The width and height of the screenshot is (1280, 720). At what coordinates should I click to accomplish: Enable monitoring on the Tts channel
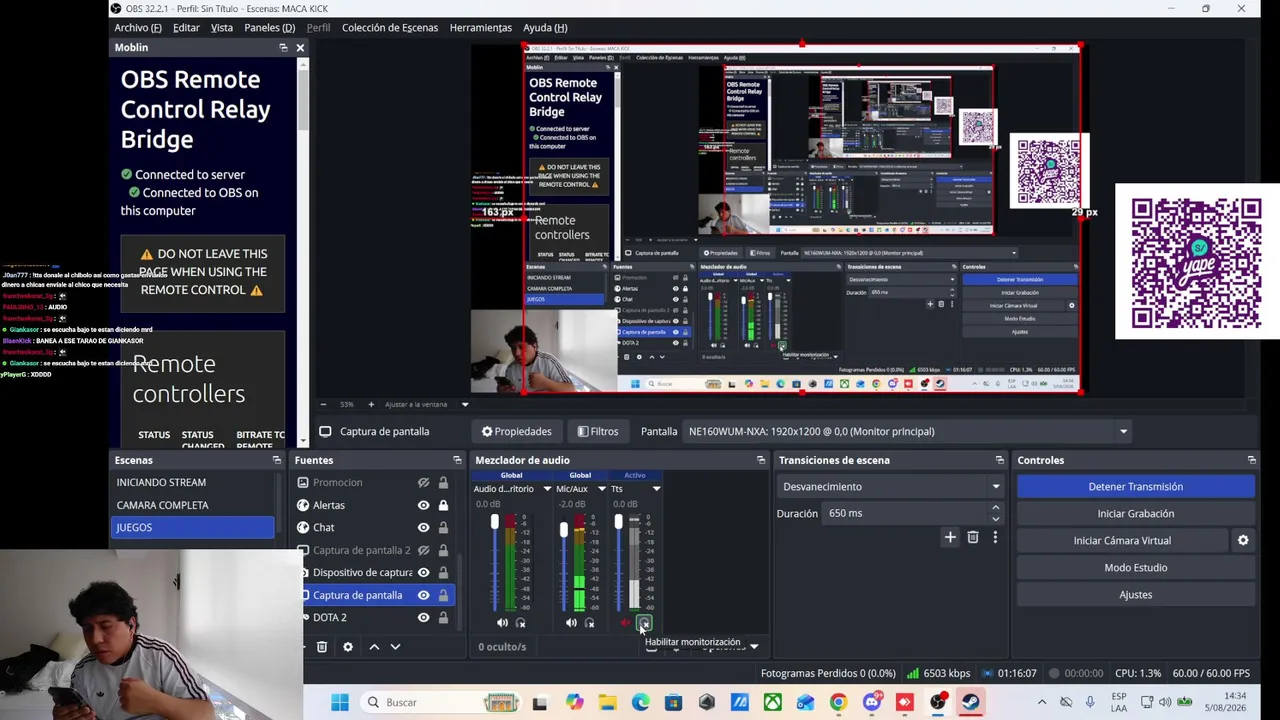pos(644,623)
